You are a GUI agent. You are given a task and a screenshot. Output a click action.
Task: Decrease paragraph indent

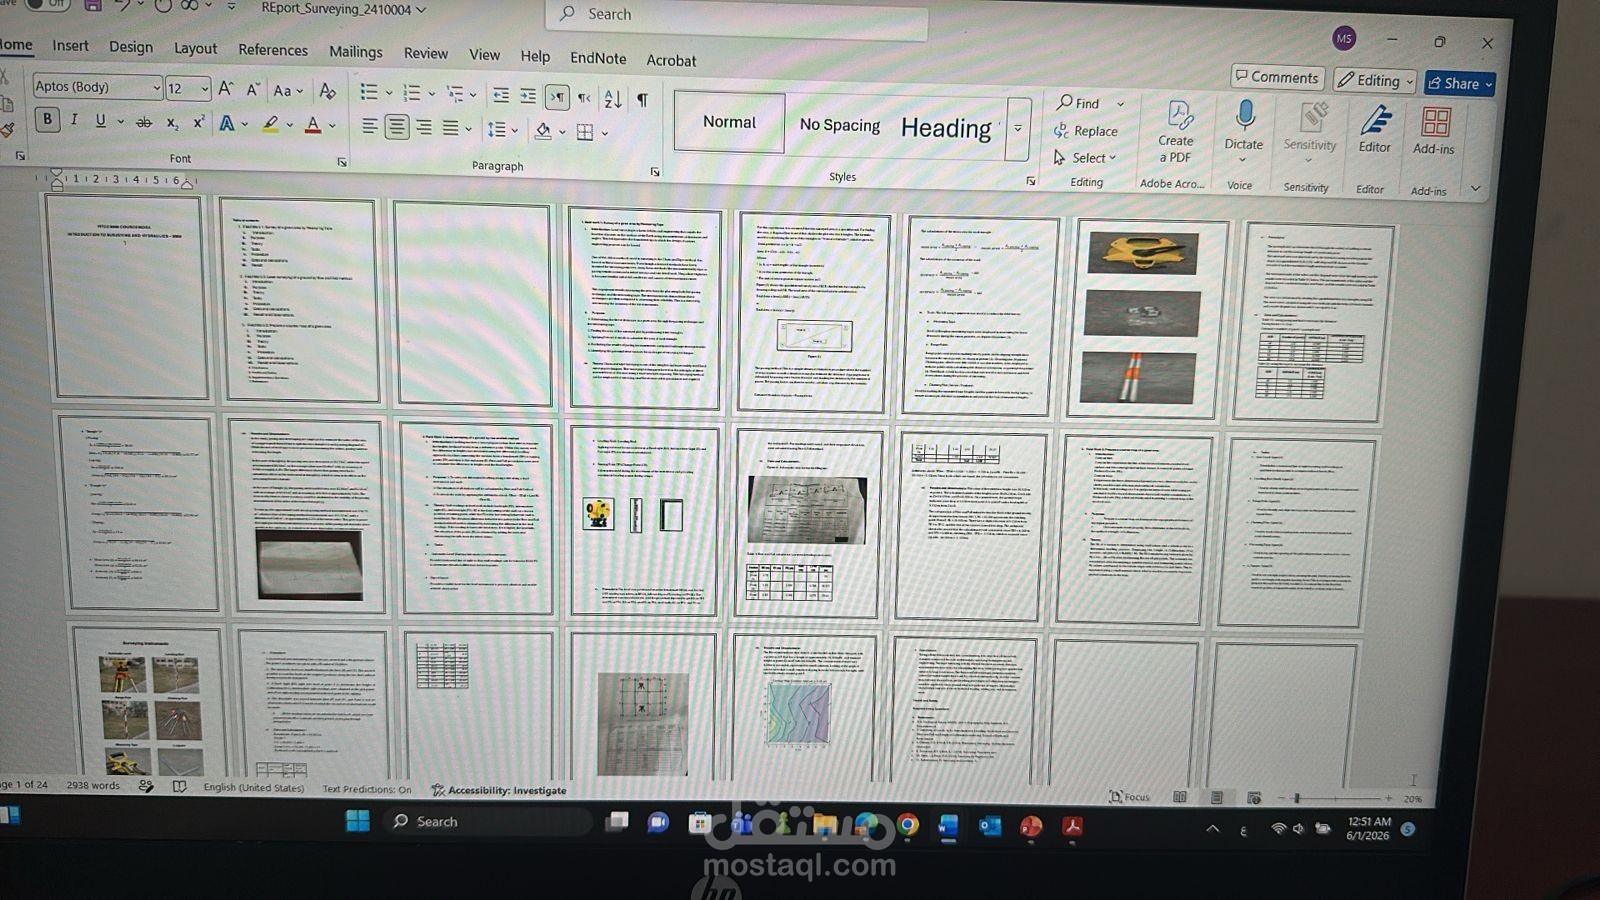tap(501, 95)
